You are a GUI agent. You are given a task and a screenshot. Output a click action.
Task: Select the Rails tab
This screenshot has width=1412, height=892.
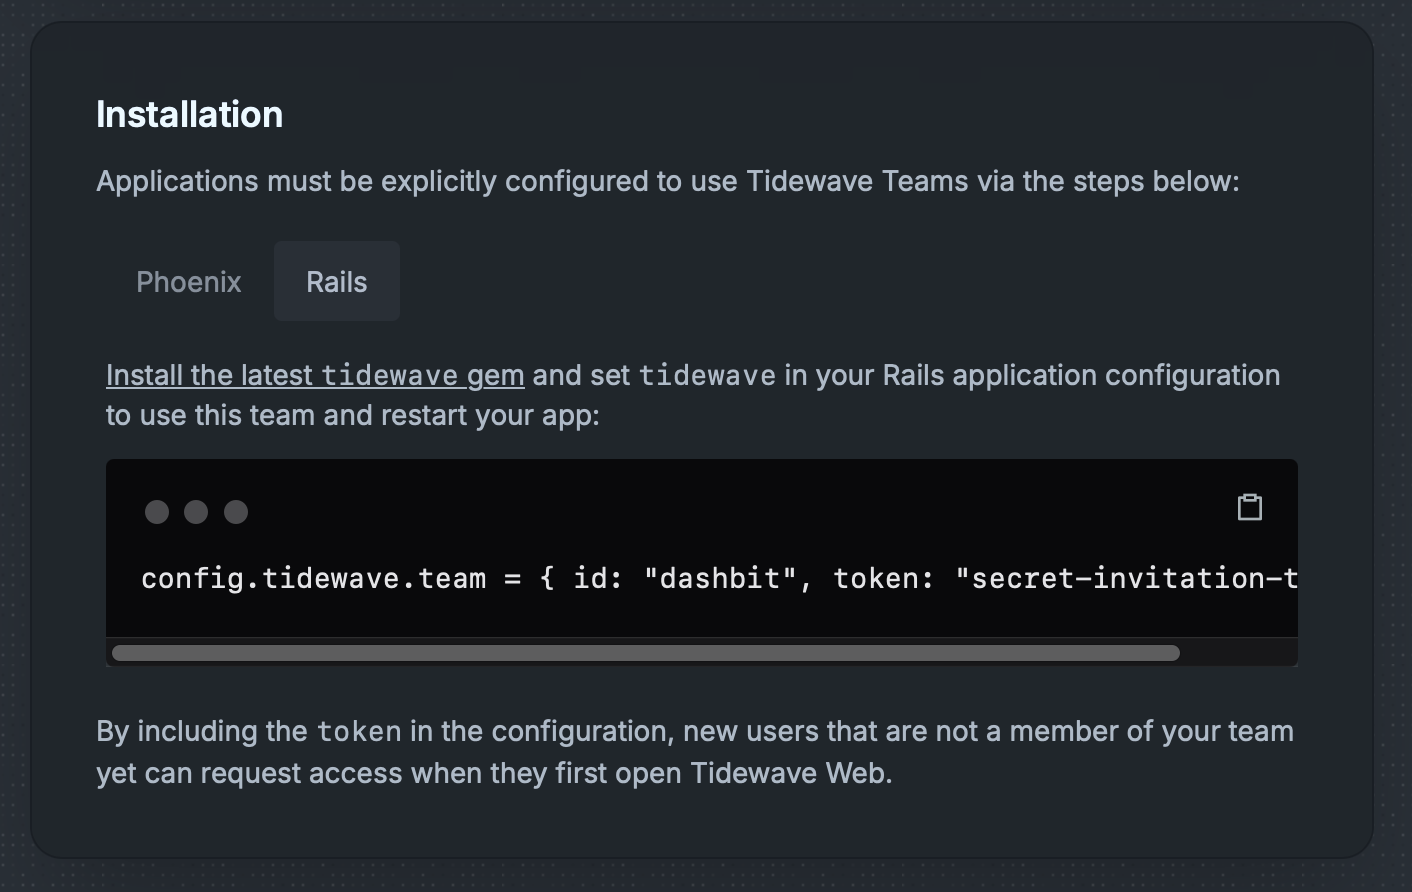(336, 282)
